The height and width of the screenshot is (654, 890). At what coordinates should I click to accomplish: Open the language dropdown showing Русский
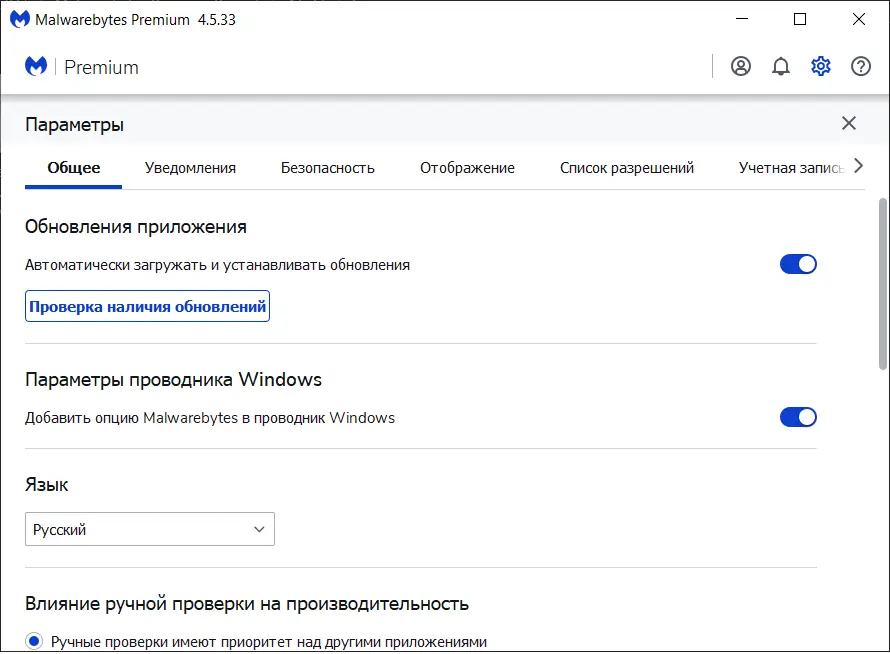(x=150, y=529)
